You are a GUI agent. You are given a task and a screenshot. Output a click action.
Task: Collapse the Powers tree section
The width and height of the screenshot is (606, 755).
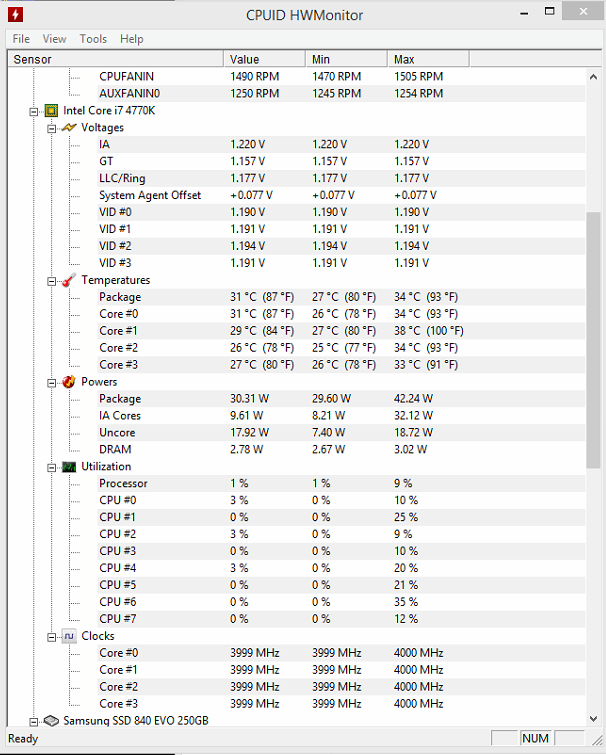[52, 383]
